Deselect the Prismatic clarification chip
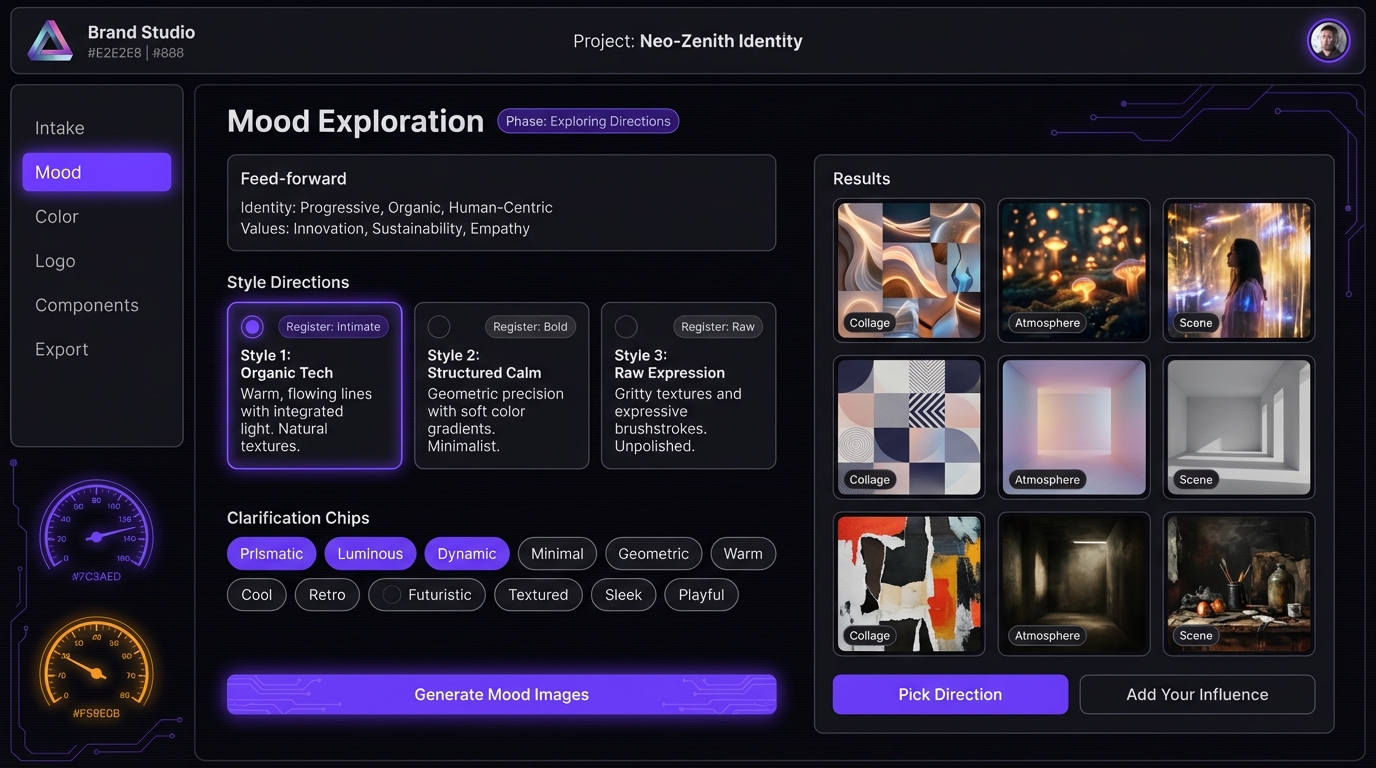This screenshot has height=768, width=1376. (271, 553)
